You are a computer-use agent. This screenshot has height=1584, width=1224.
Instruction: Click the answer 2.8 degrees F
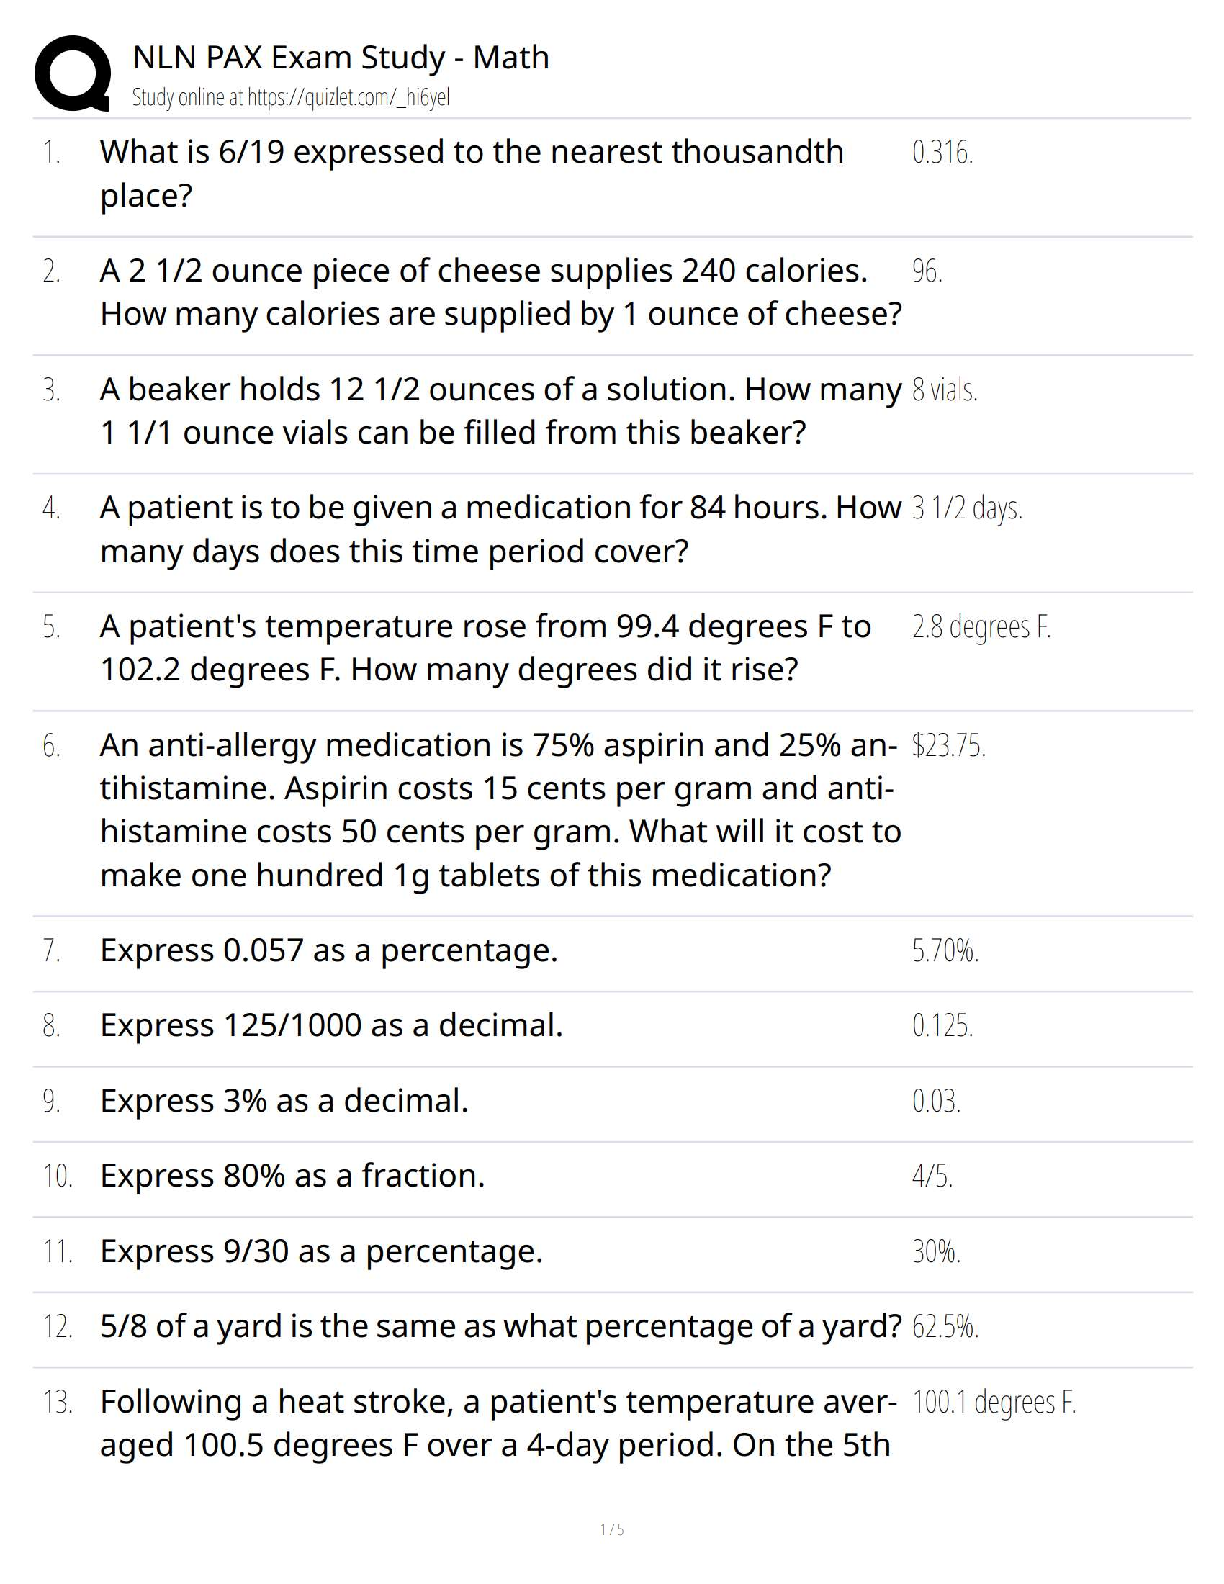(x=981, y=627)
